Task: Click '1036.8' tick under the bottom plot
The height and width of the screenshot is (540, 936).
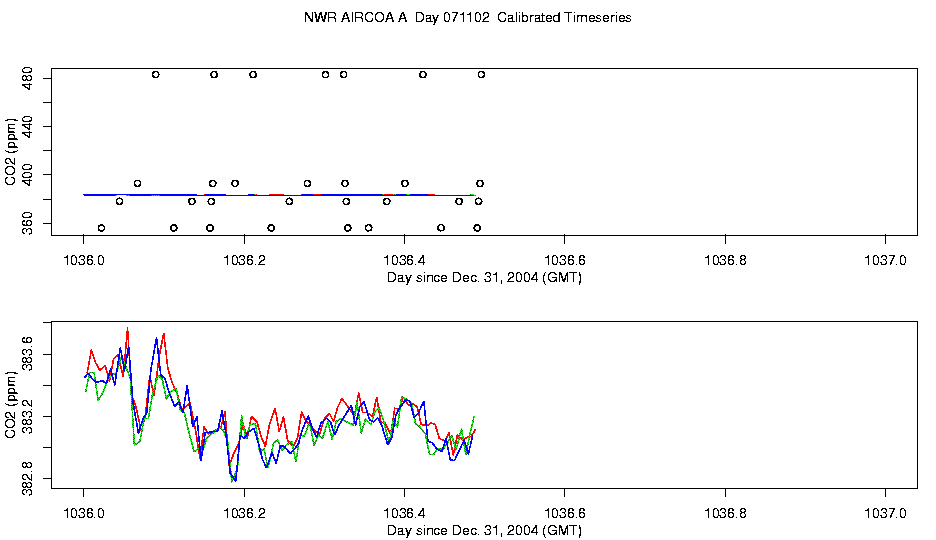Action: pos(725,513)
